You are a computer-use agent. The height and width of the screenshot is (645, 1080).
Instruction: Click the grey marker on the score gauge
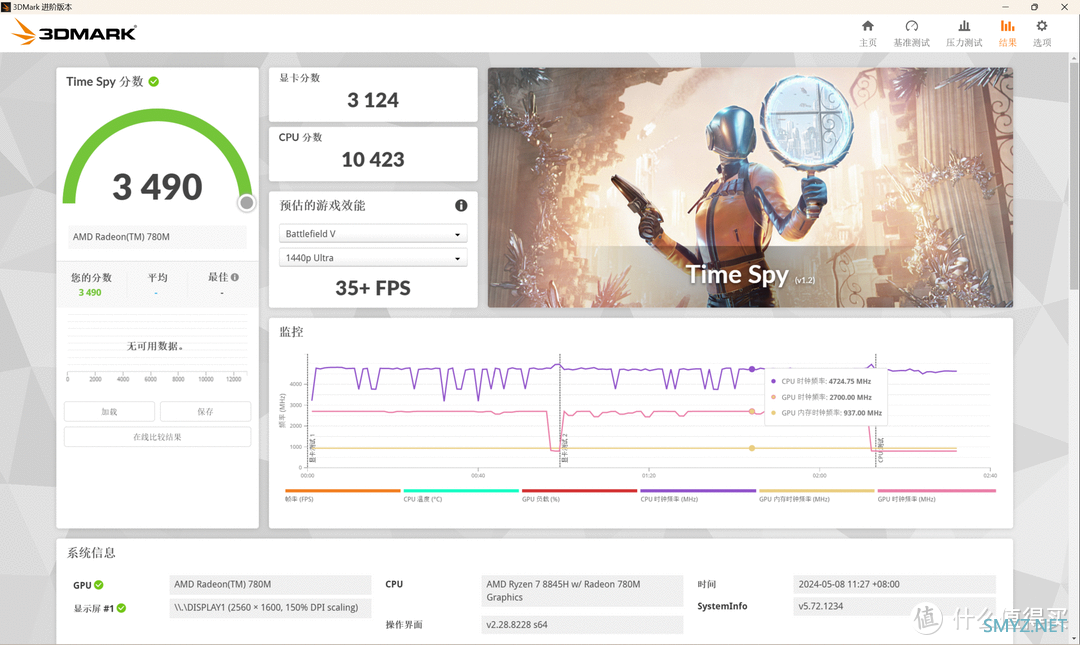(246, 204)
